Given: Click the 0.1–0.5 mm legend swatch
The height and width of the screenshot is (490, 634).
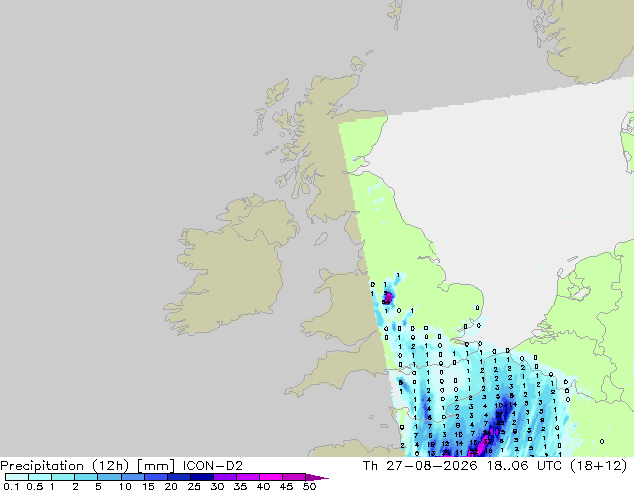Looking at the screenshot, I should coord(17,477).
